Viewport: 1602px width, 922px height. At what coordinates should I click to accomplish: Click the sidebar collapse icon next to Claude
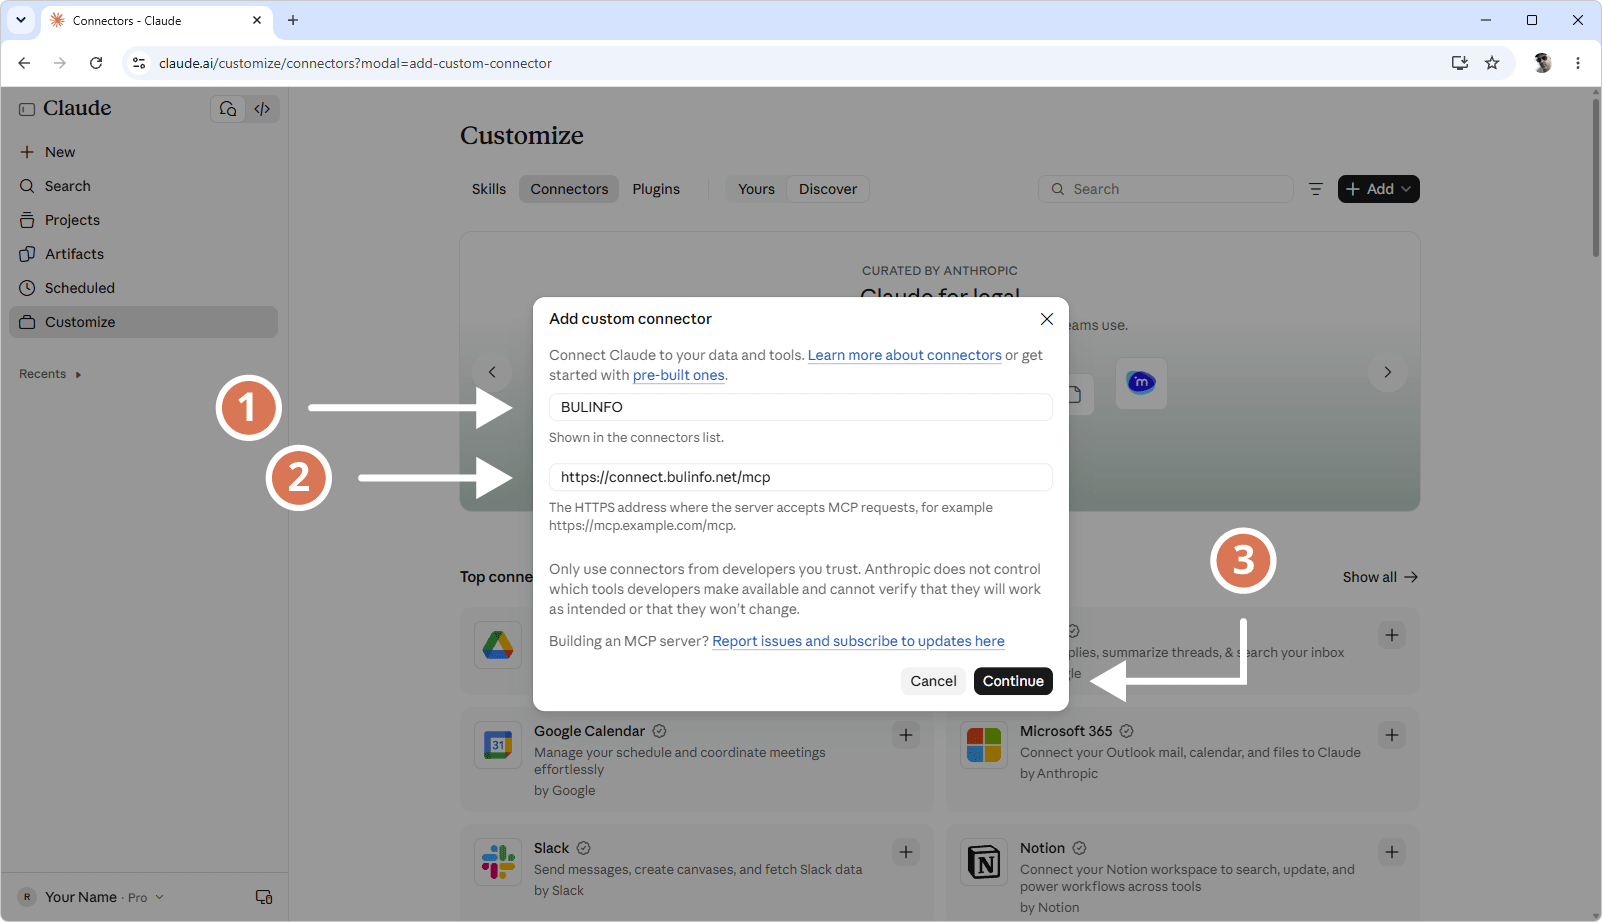click(x=27, y=109)
